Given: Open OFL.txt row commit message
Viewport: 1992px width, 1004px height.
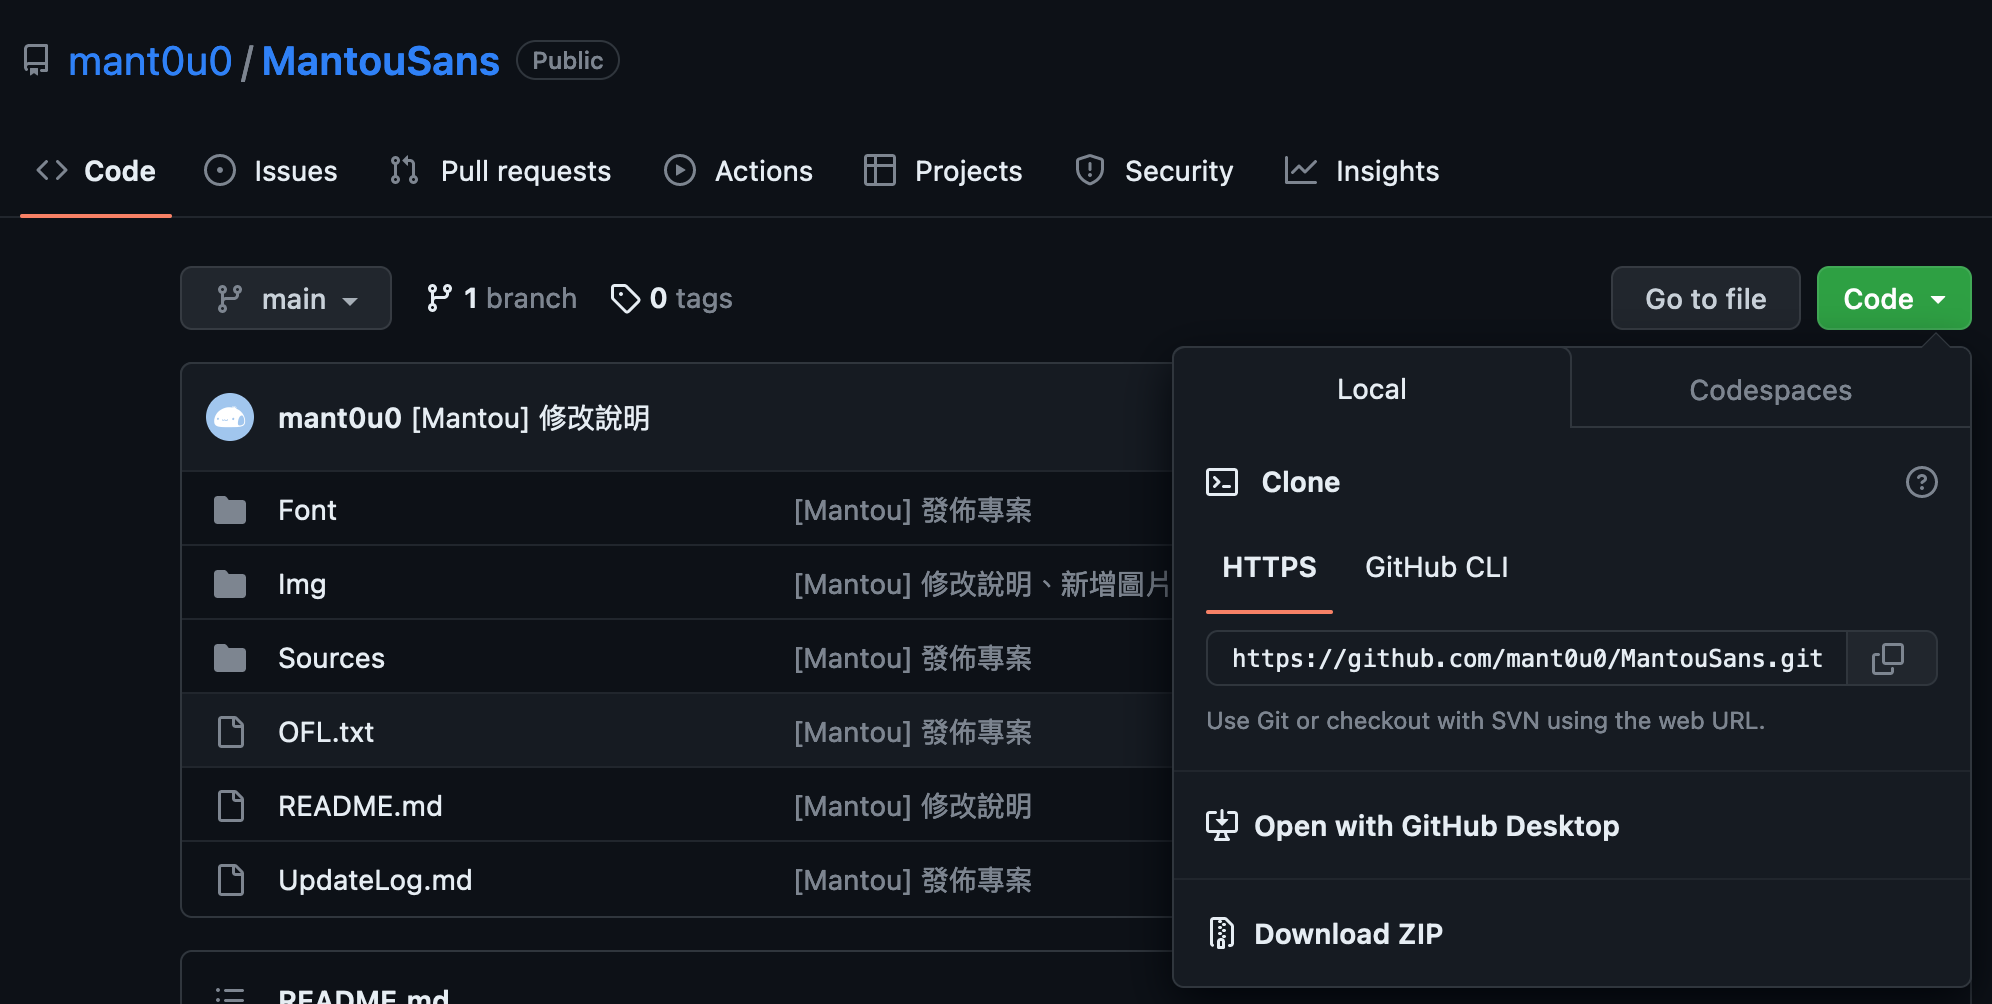Looking at the screenshot, I should tap(913, 732).
